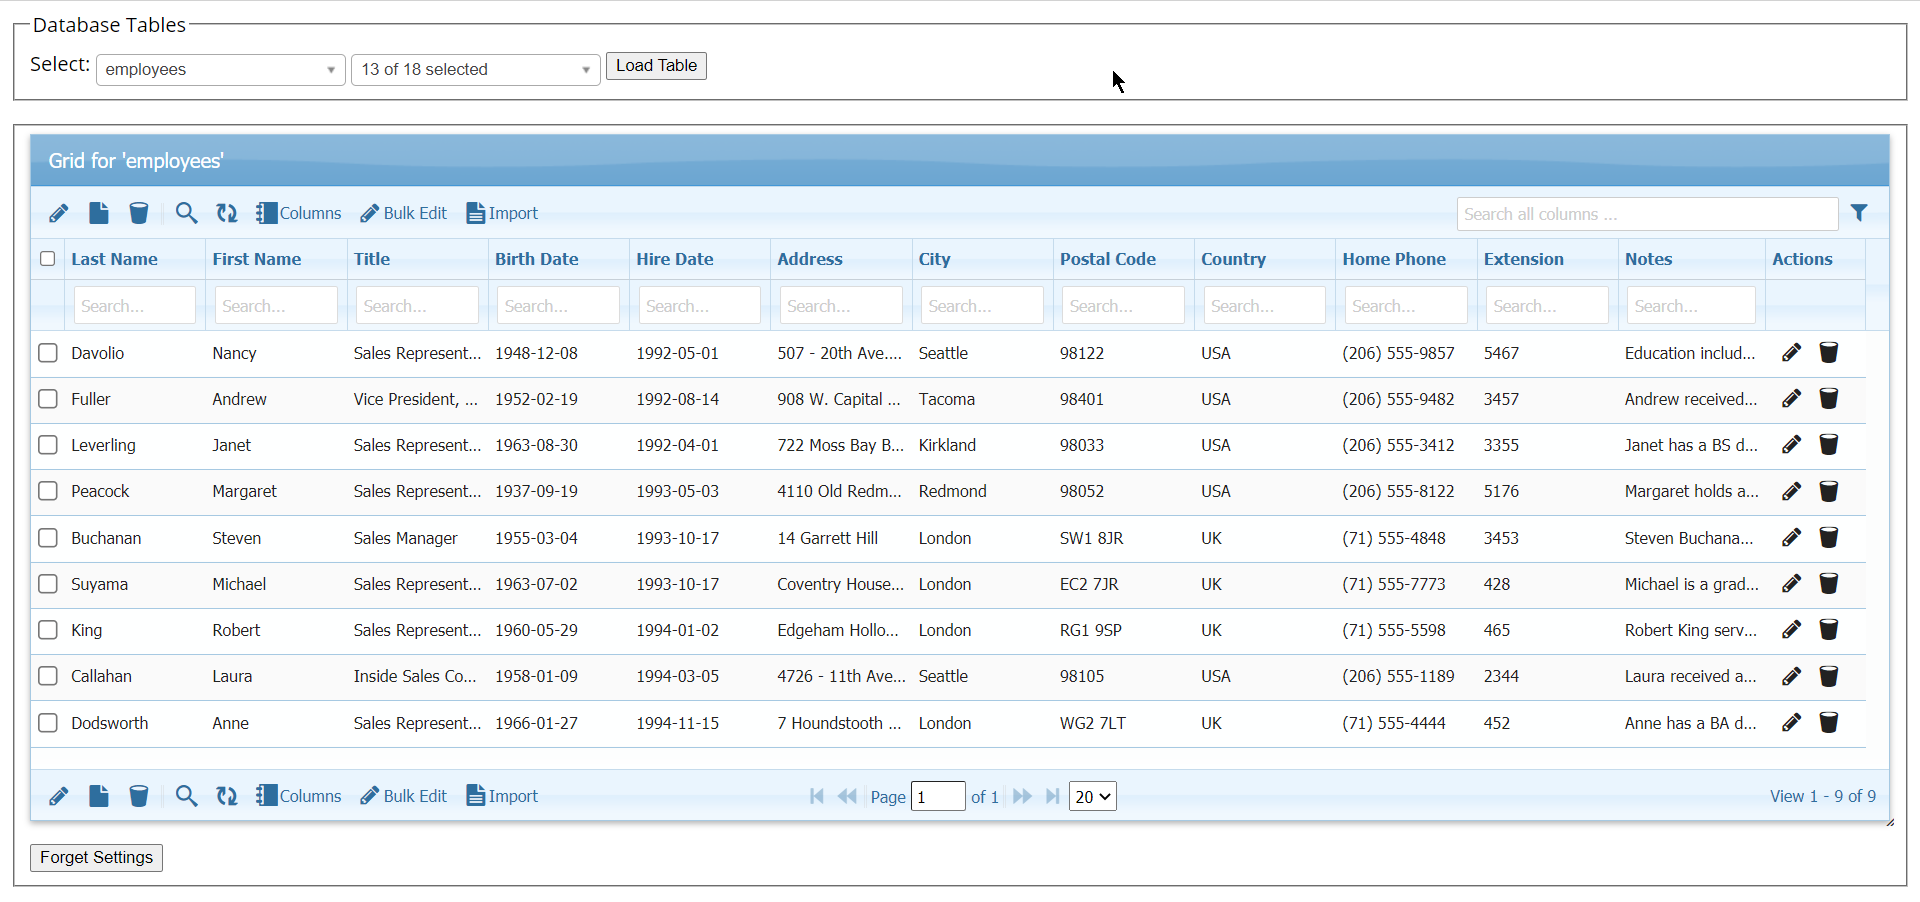Sort by the Last Name column header

pyautogui.click(x=115, y=259)
